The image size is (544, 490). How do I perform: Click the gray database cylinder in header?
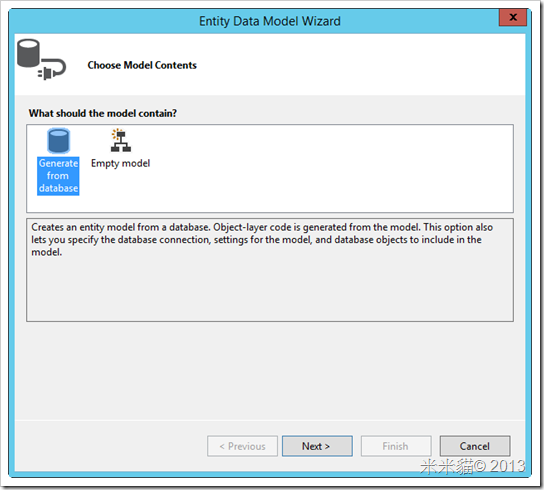(x=28, y=53)
